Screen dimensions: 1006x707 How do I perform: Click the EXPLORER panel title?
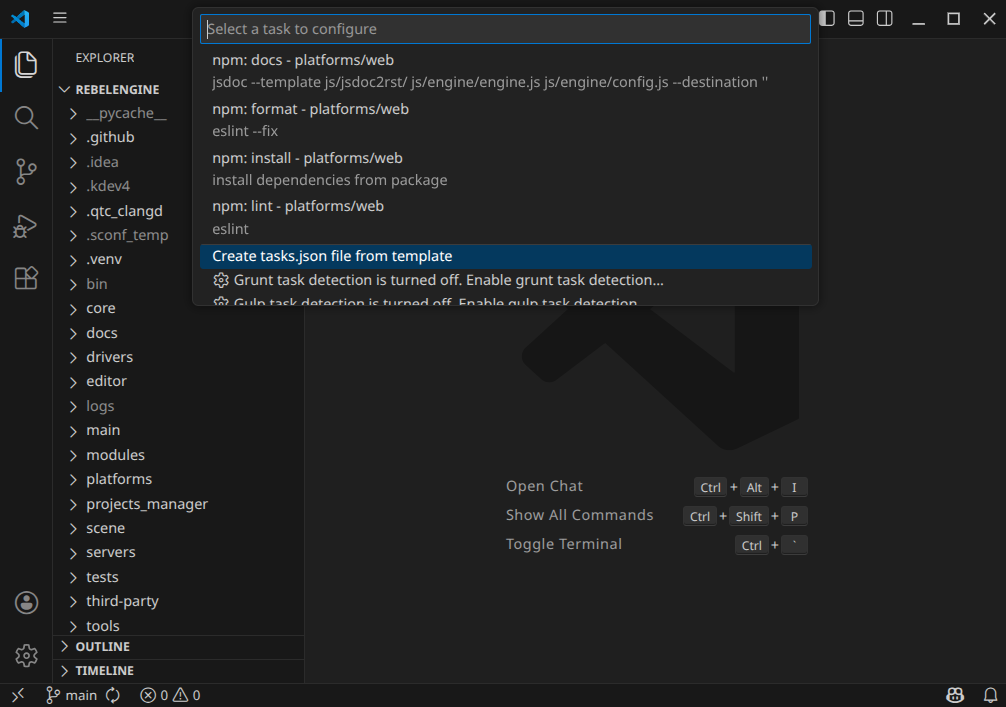pyautogui.click(x=105, y=58)
